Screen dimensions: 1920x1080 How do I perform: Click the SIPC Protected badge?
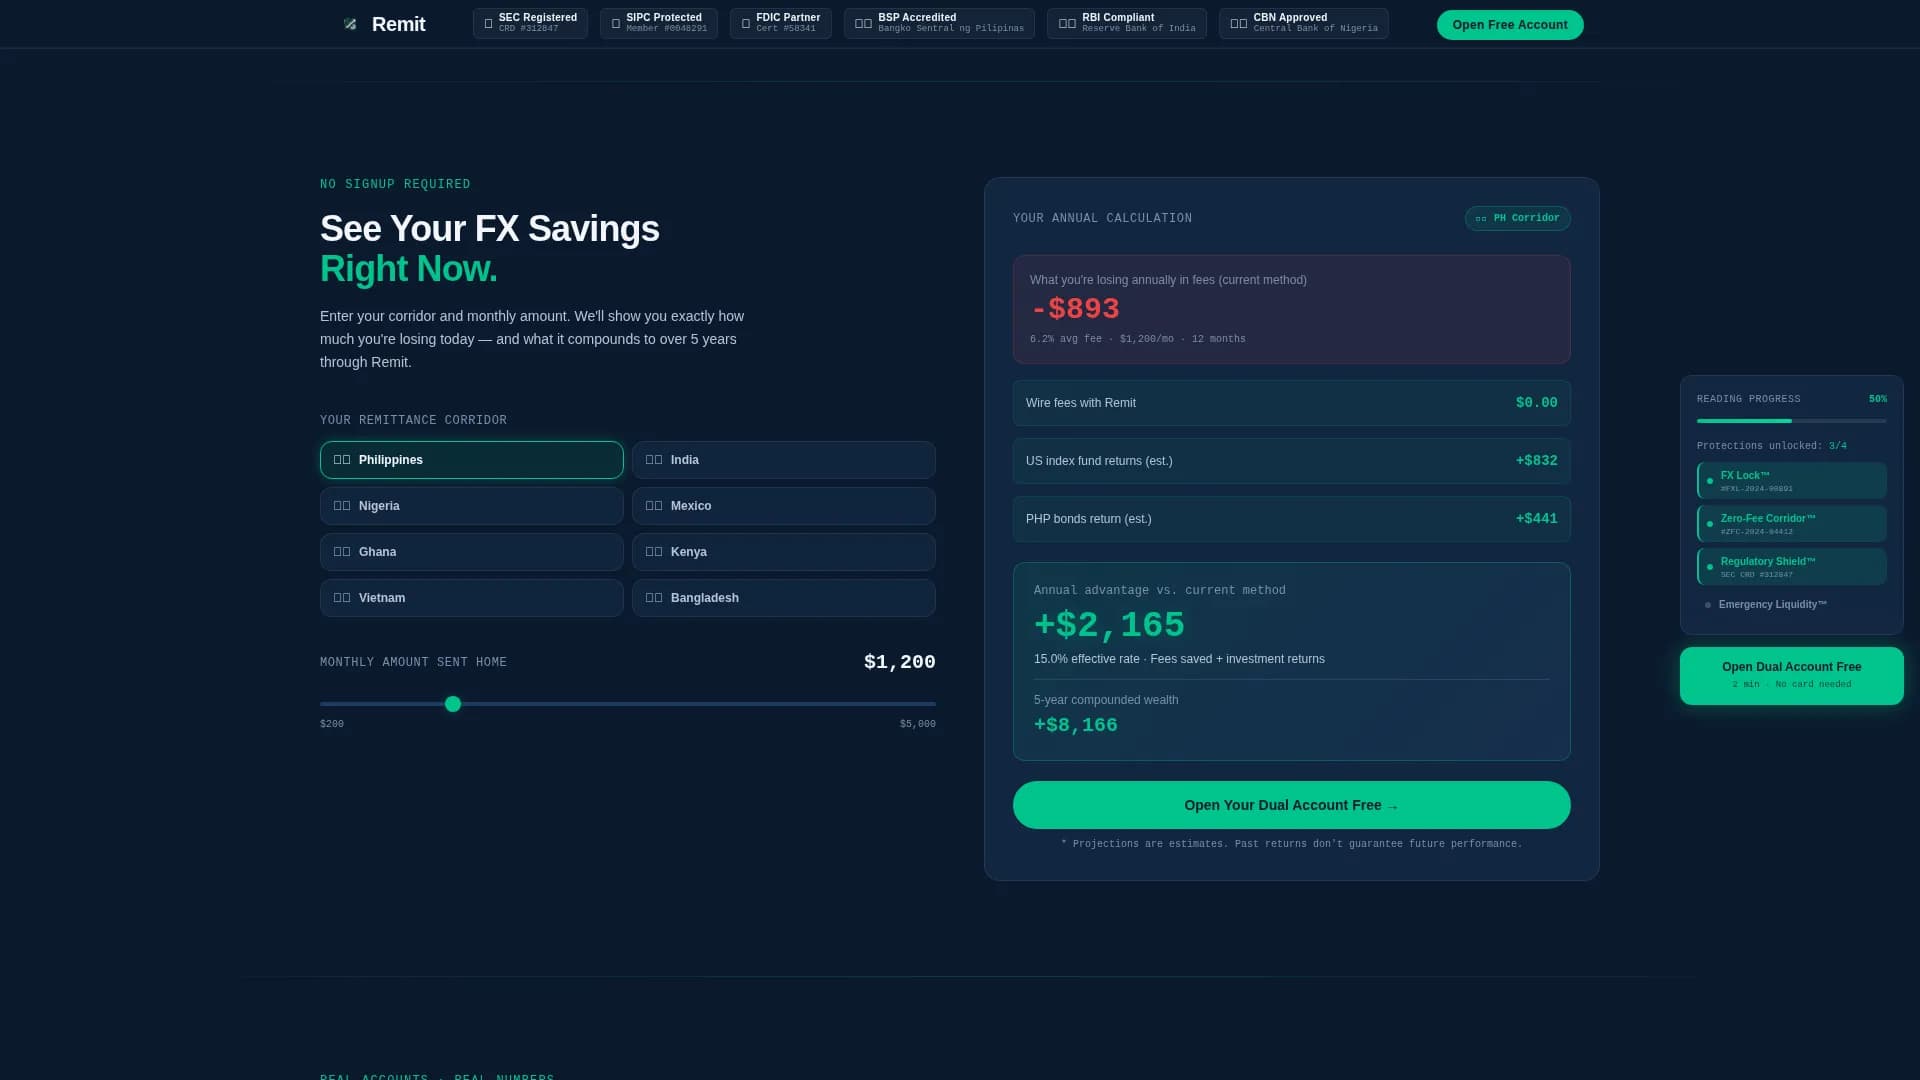click(658, 23)
